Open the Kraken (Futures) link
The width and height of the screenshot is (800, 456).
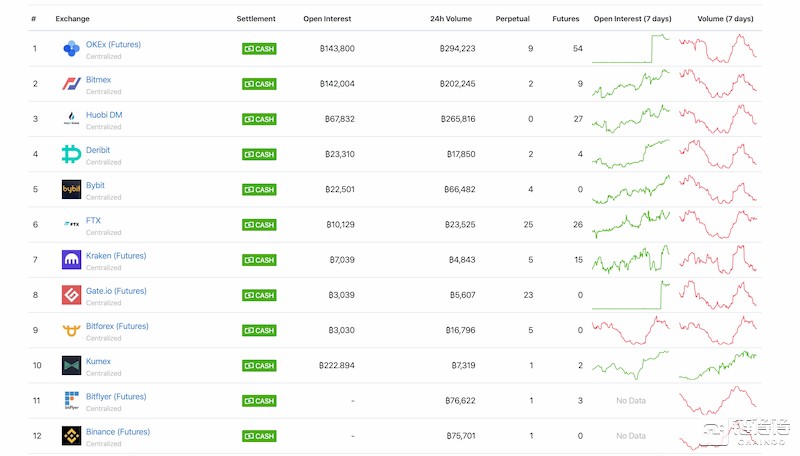click(116, 255)
